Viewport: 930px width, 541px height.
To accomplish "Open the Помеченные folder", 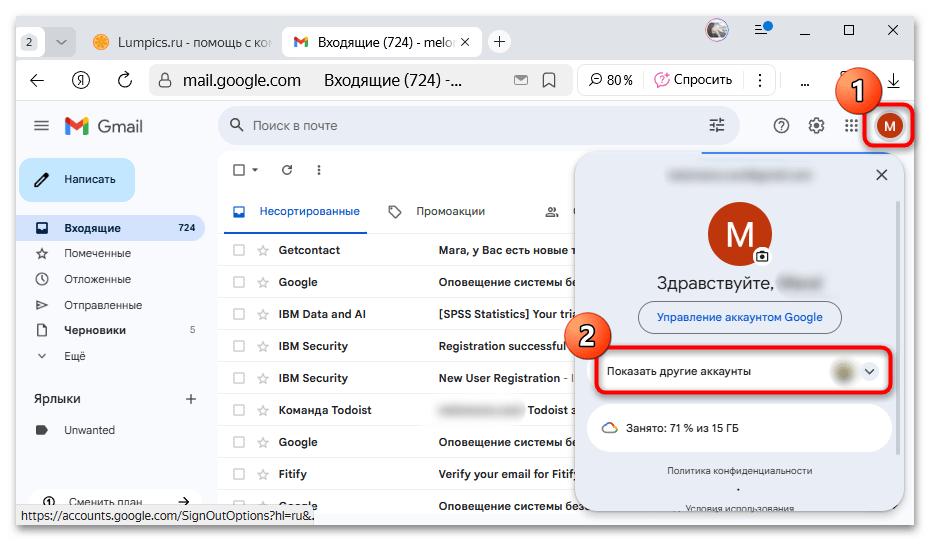I will click(x=97, y=253).
